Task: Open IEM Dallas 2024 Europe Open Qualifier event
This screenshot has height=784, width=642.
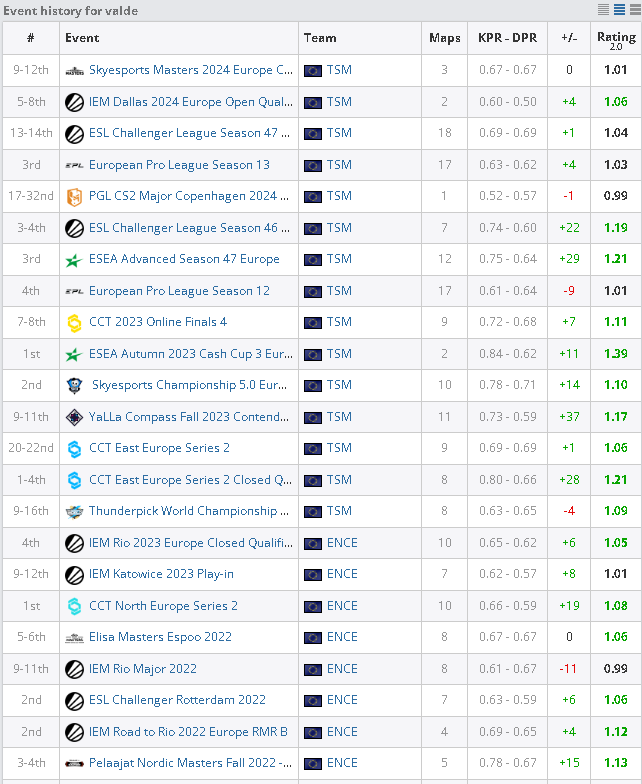Action: [x=190, y=102]
